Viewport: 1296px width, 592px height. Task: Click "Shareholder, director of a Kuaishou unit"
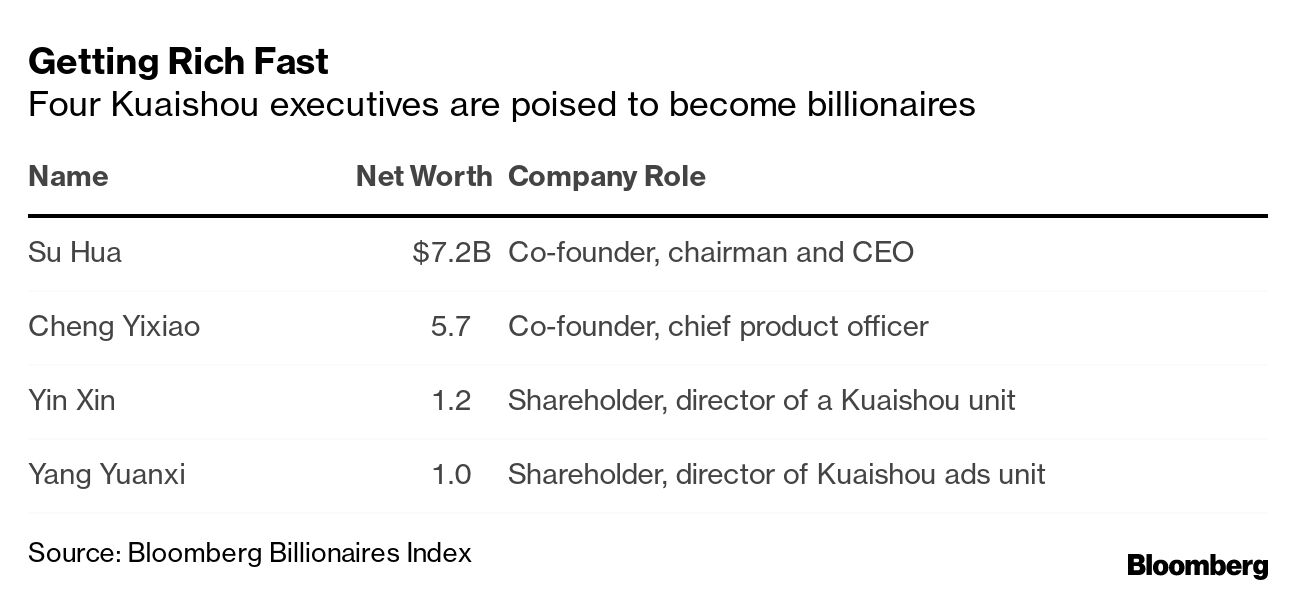pos(761,400)
